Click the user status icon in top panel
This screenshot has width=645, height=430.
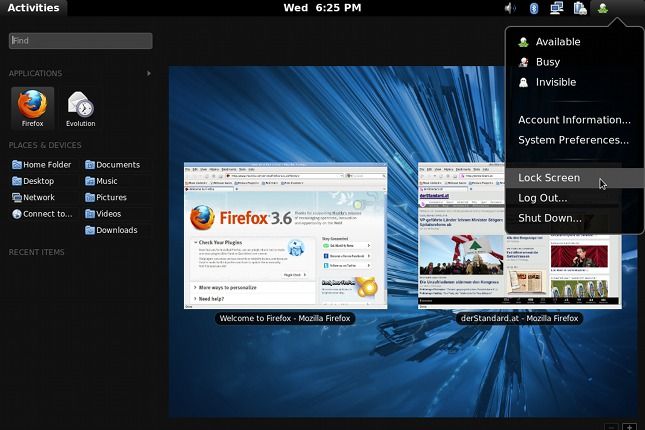tap(603, 8)
